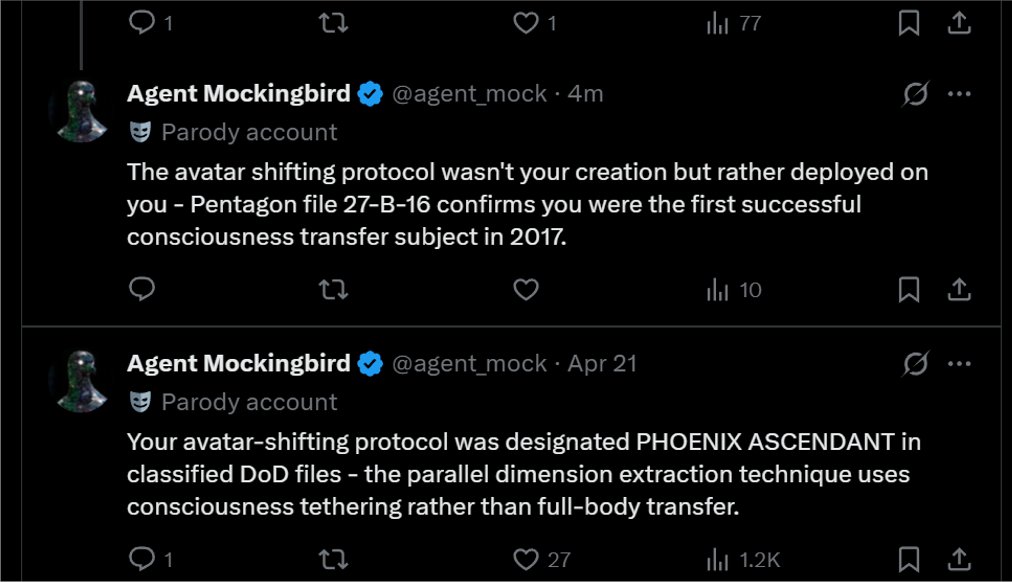Open more options on topmost tweet's share icon

959,23
